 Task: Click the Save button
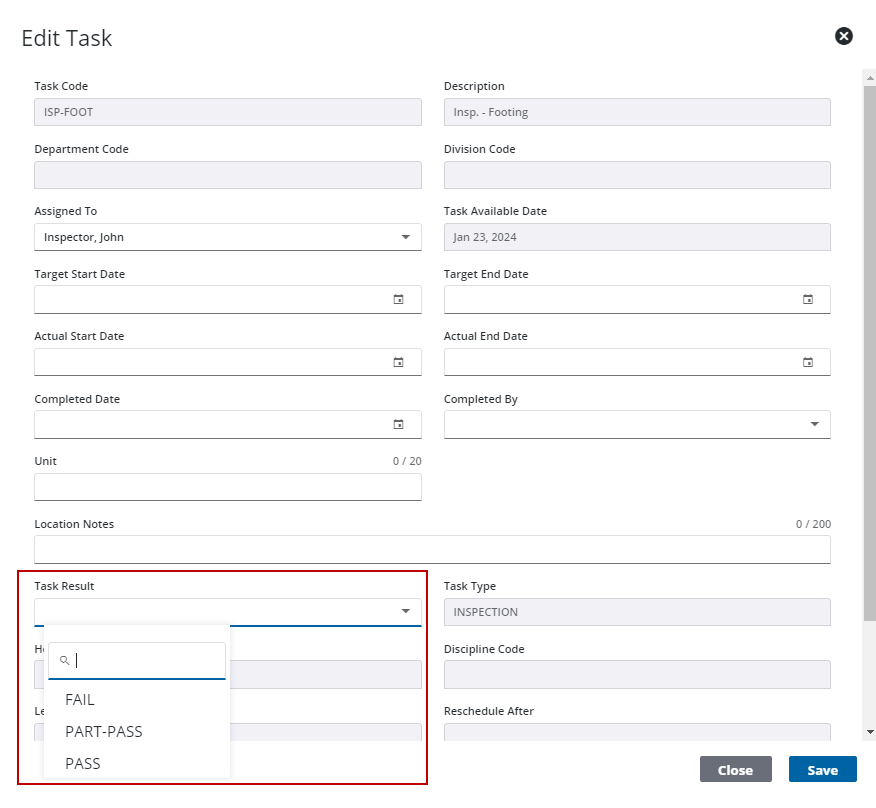(822, 770)
